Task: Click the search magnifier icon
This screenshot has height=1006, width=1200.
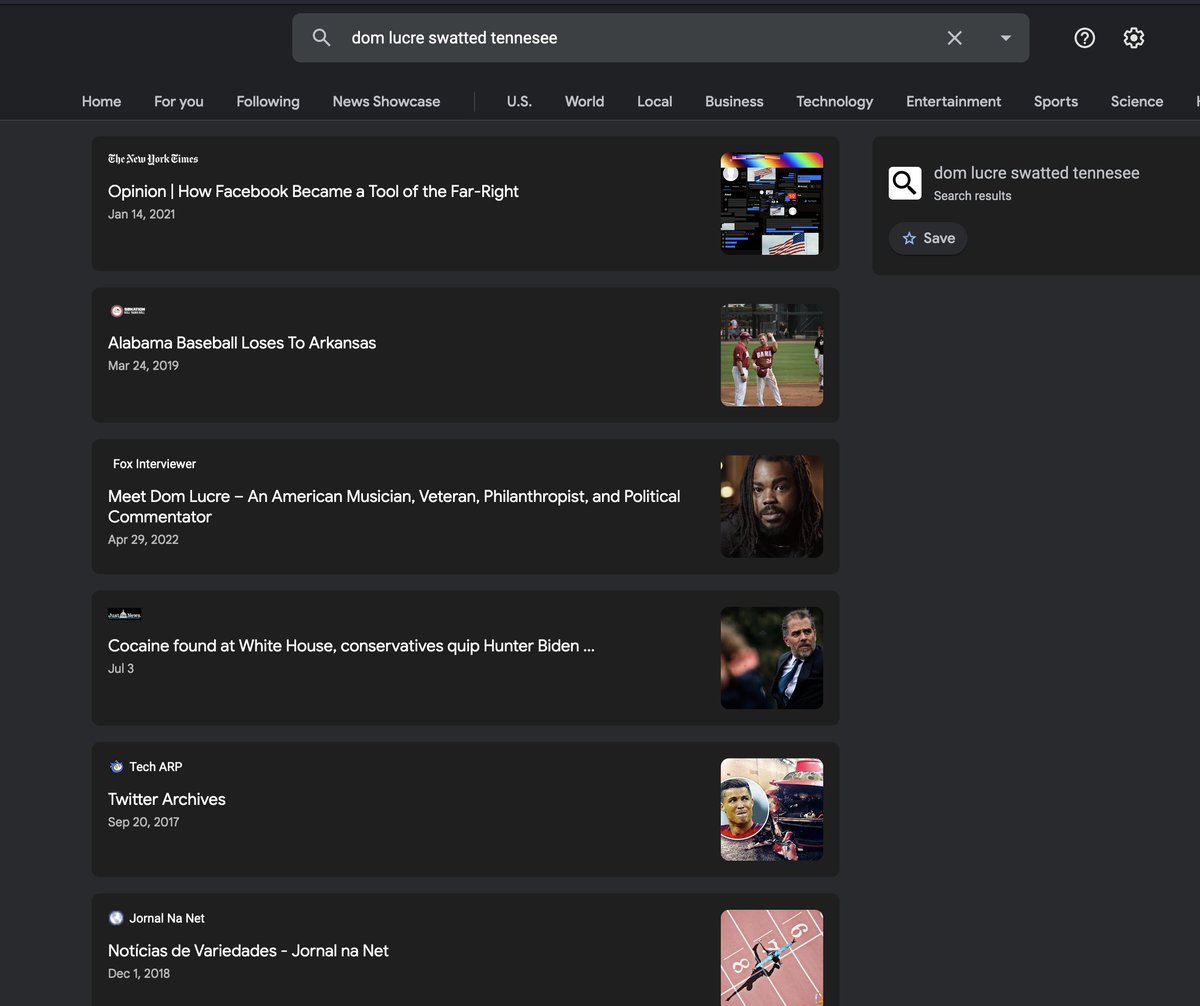Action: [x=321, y=38]
